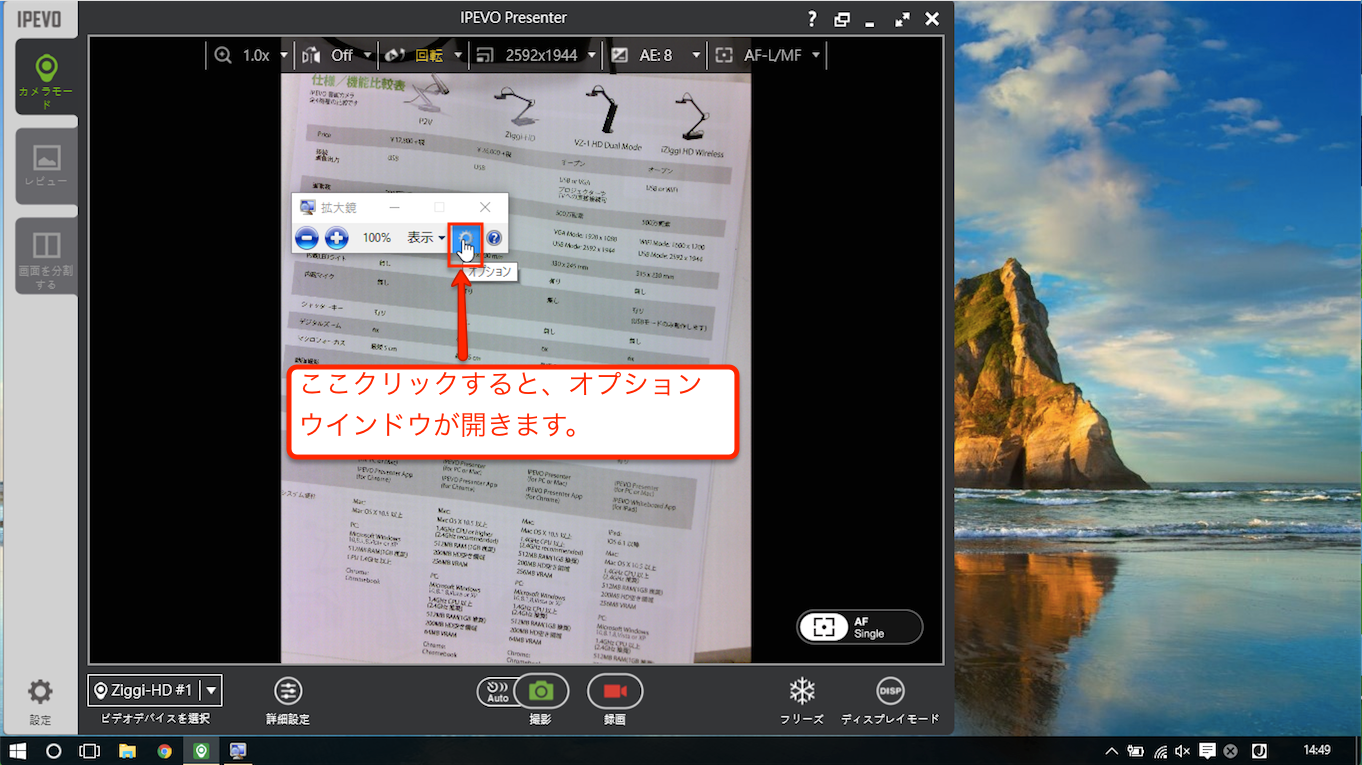This screenshot has width=1362, height=765.
Task: Open the 2592x1944 resolution dropdown
Action: [536, 56]
